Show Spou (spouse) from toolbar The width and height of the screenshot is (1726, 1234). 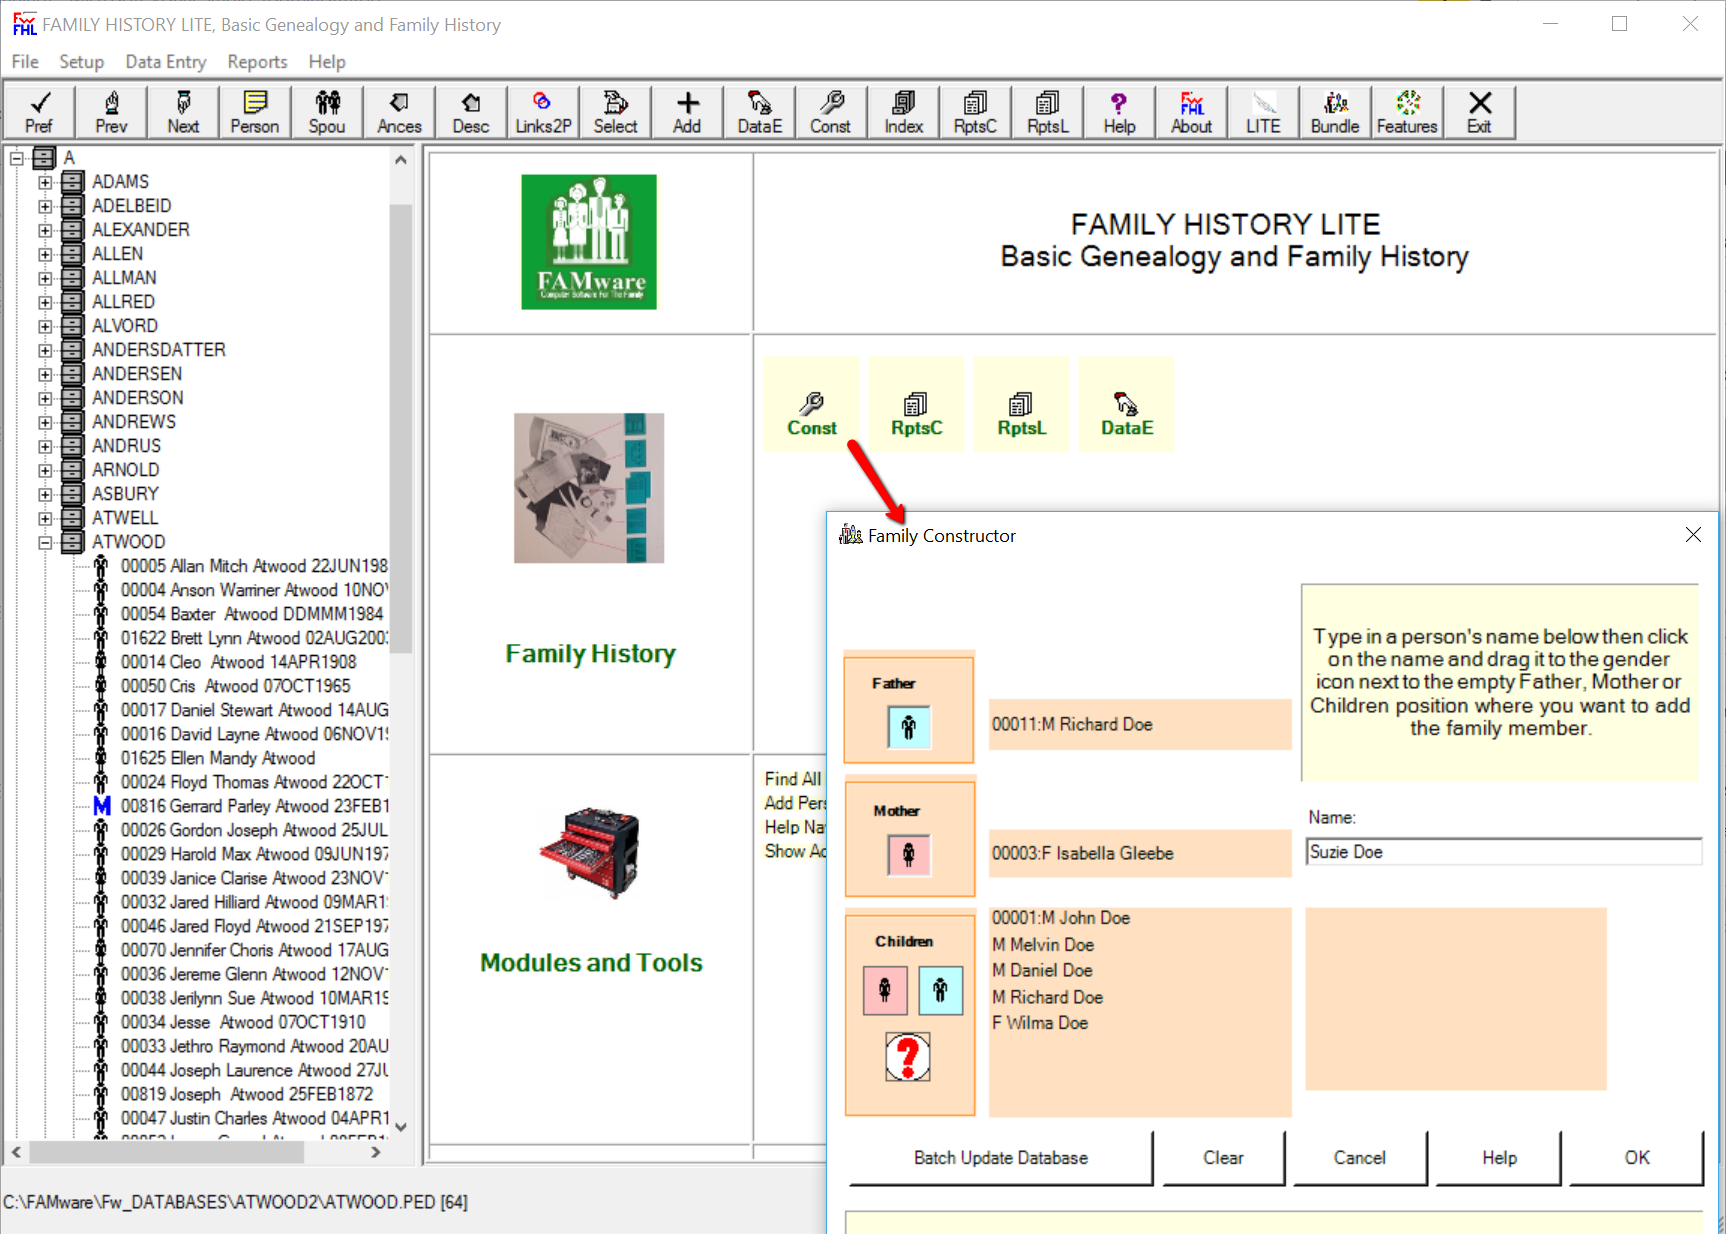pos(327,112)
